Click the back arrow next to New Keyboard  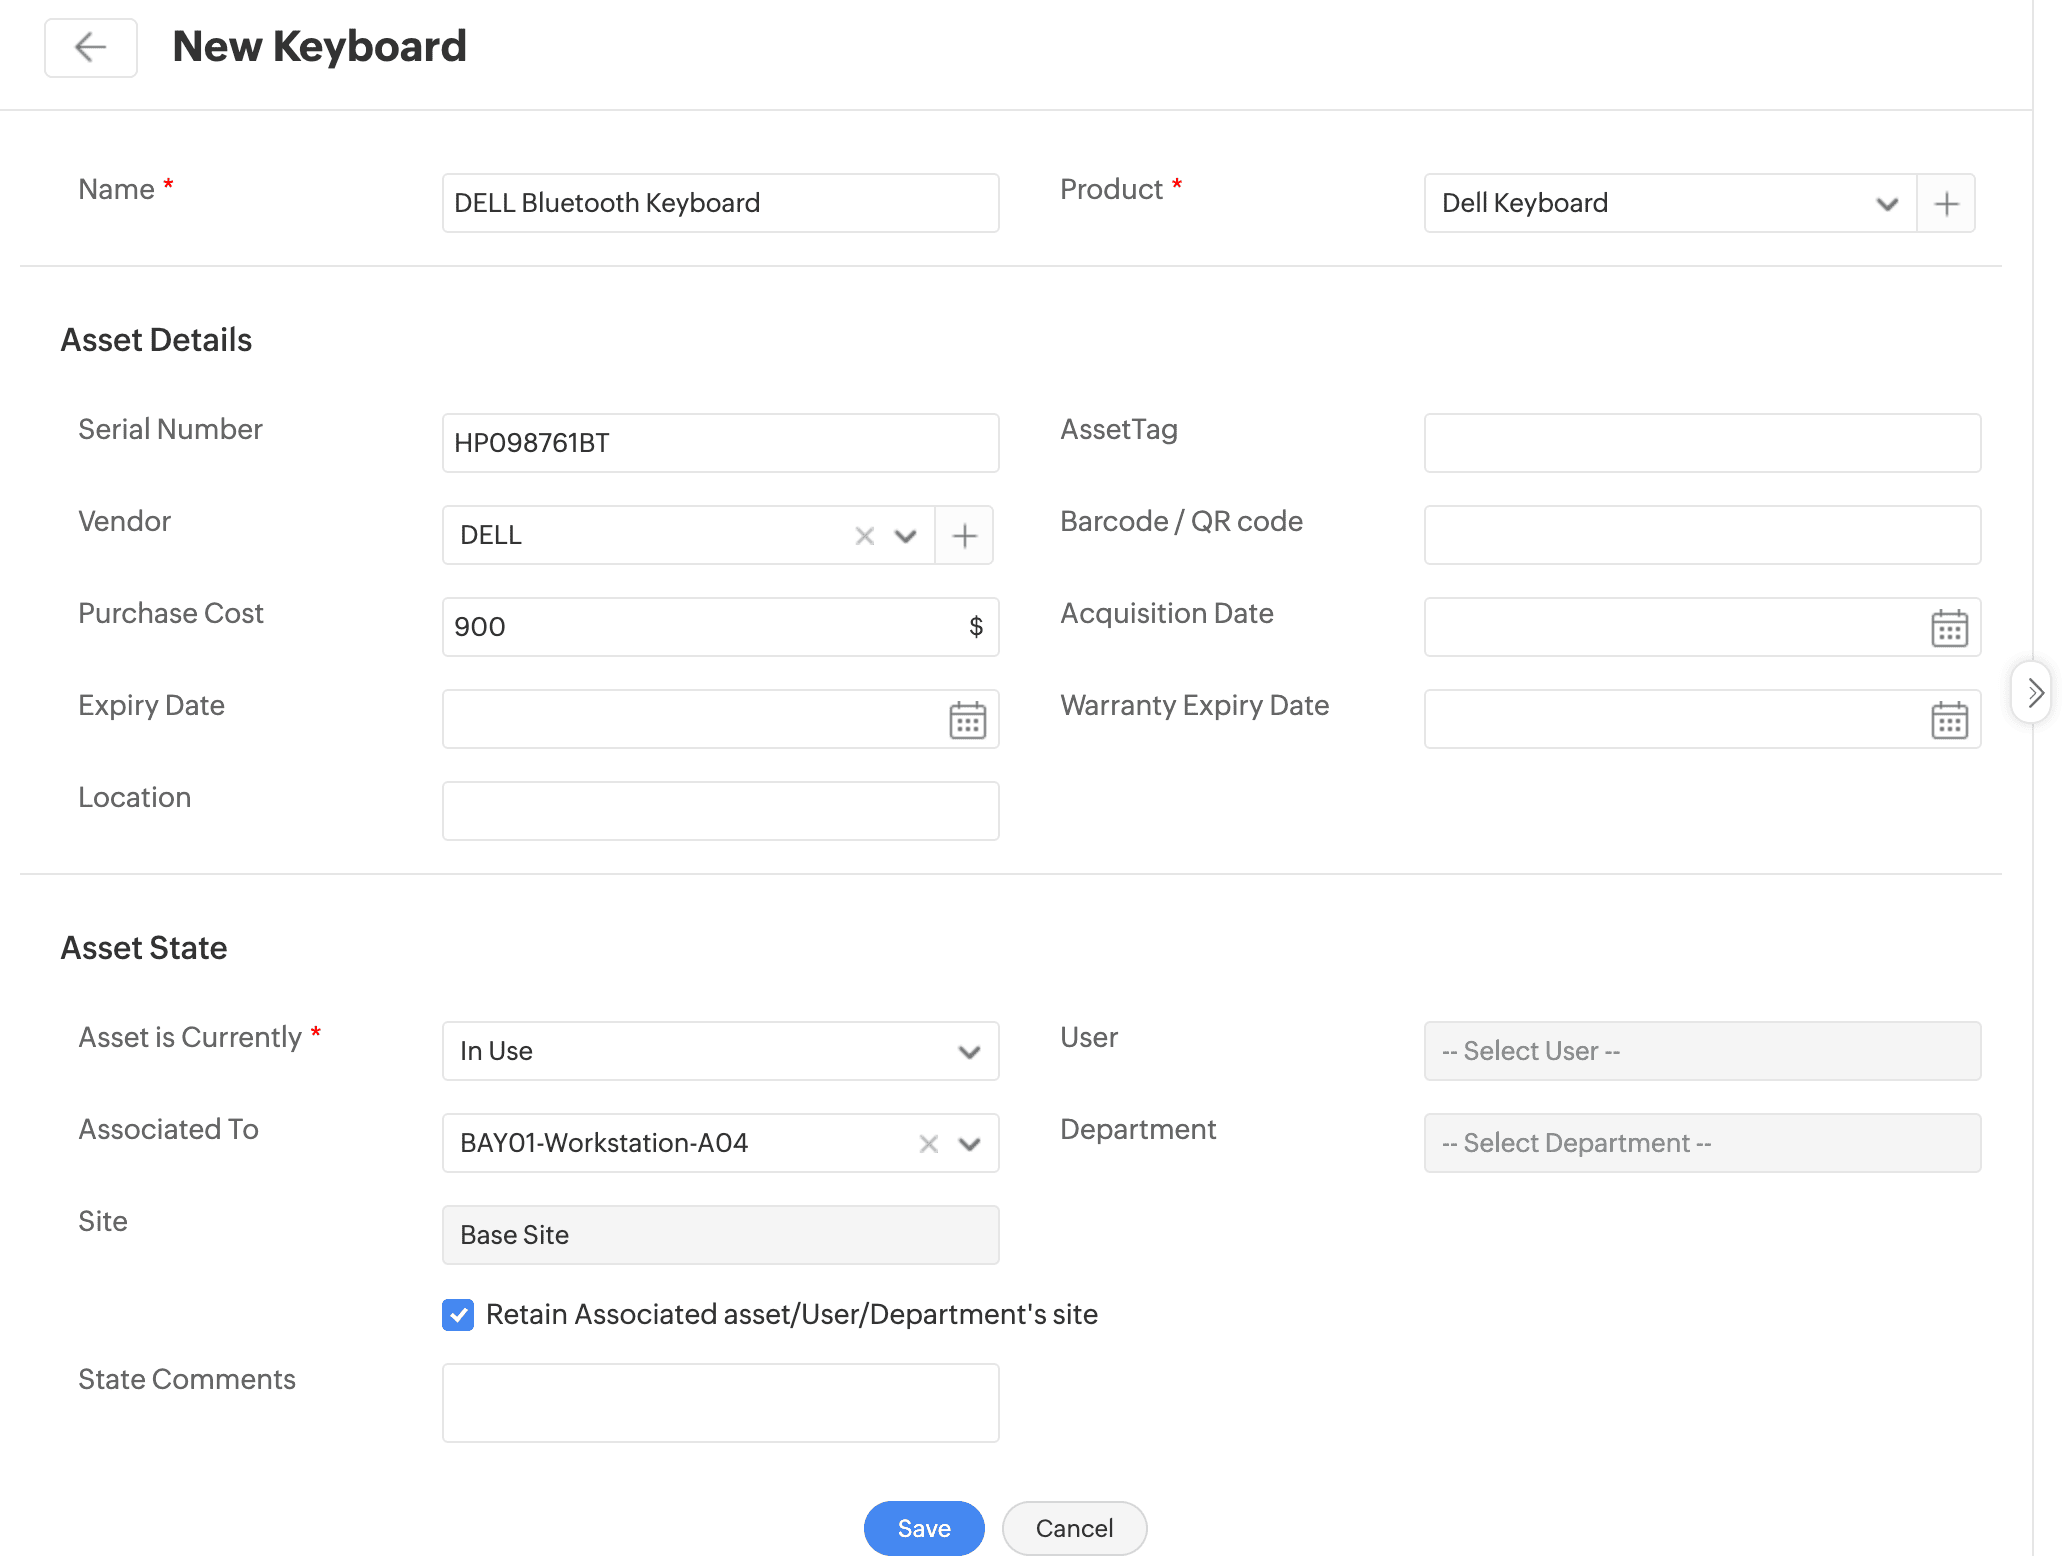click(x=90, y=47)
